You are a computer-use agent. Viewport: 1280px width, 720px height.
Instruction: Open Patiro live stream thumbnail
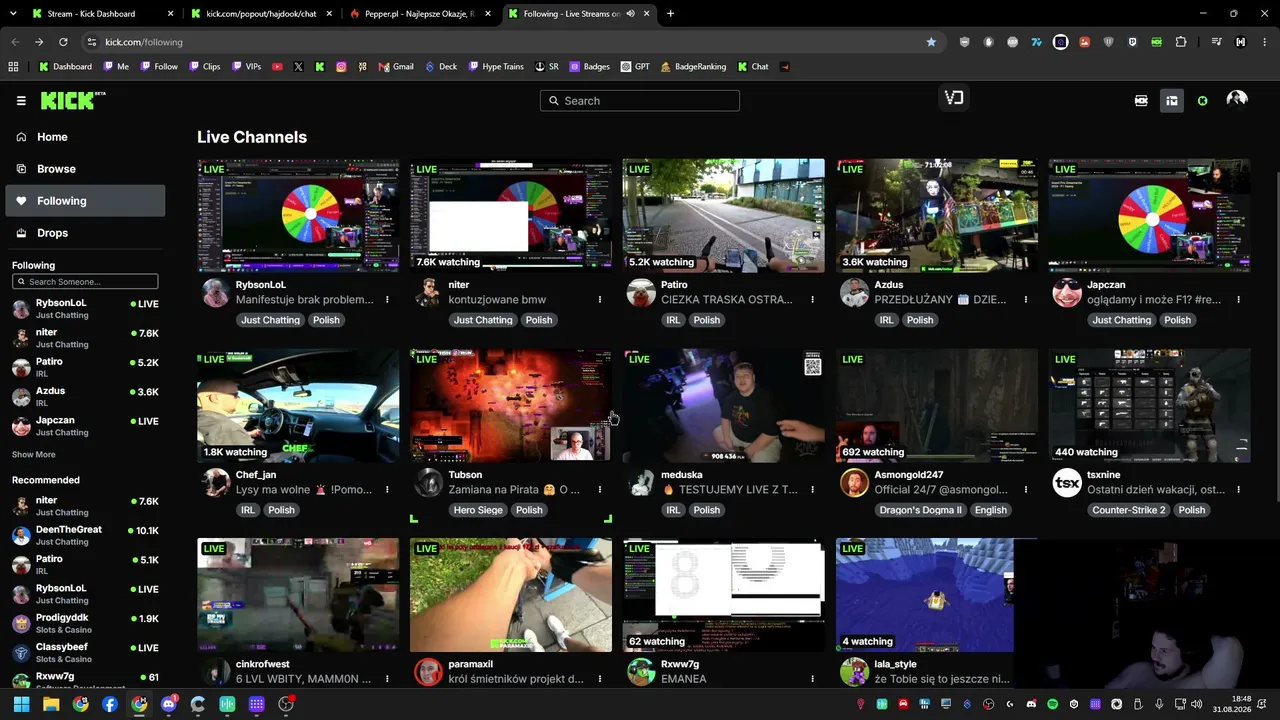(724, 215)
